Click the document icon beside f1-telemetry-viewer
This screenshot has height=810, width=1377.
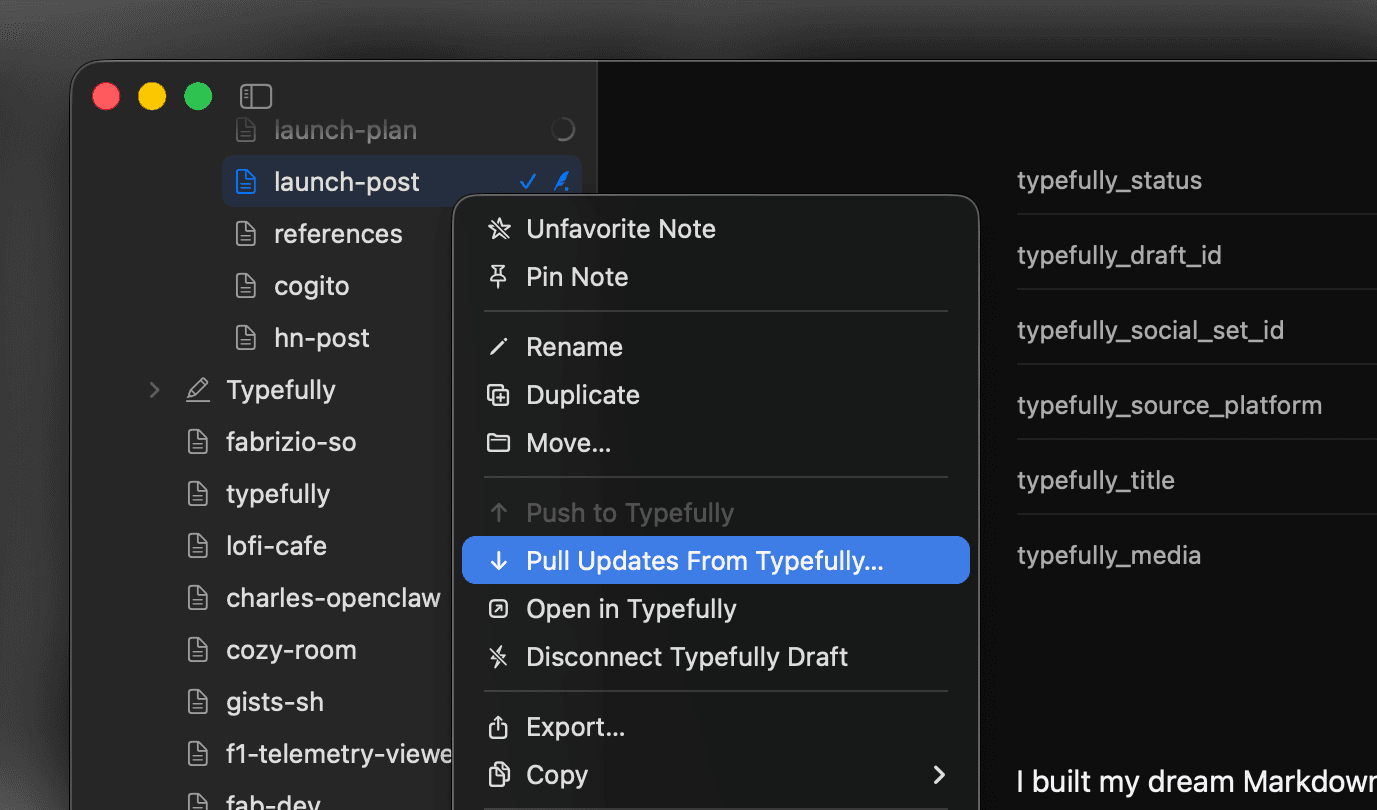point(198,754)
